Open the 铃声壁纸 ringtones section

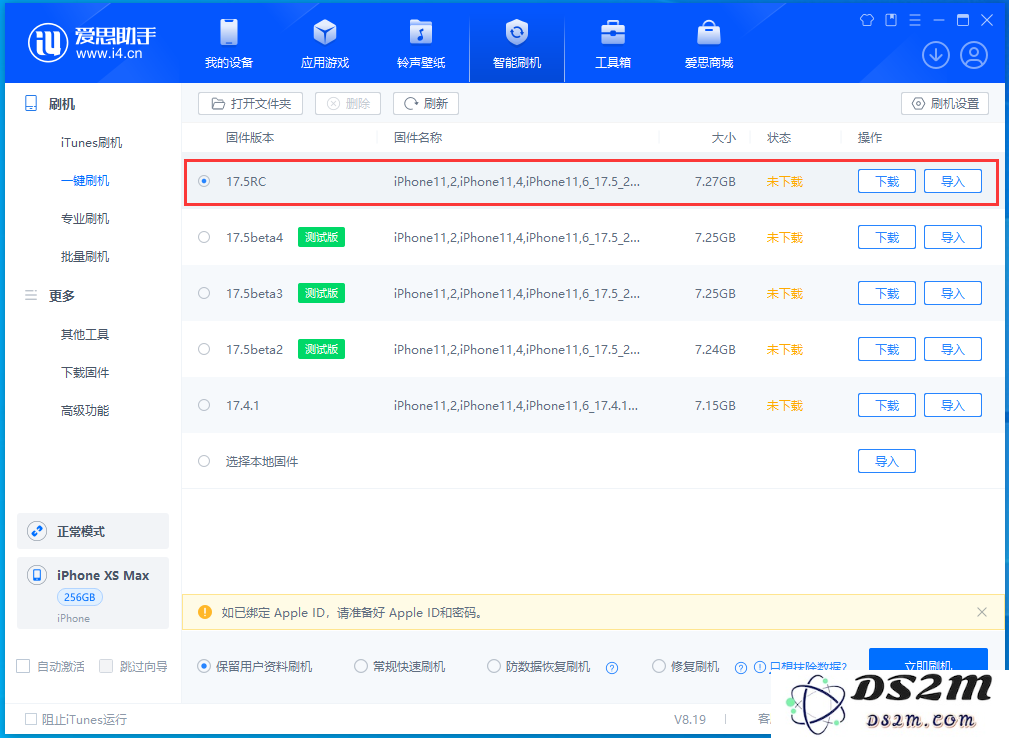coord(421,43)
